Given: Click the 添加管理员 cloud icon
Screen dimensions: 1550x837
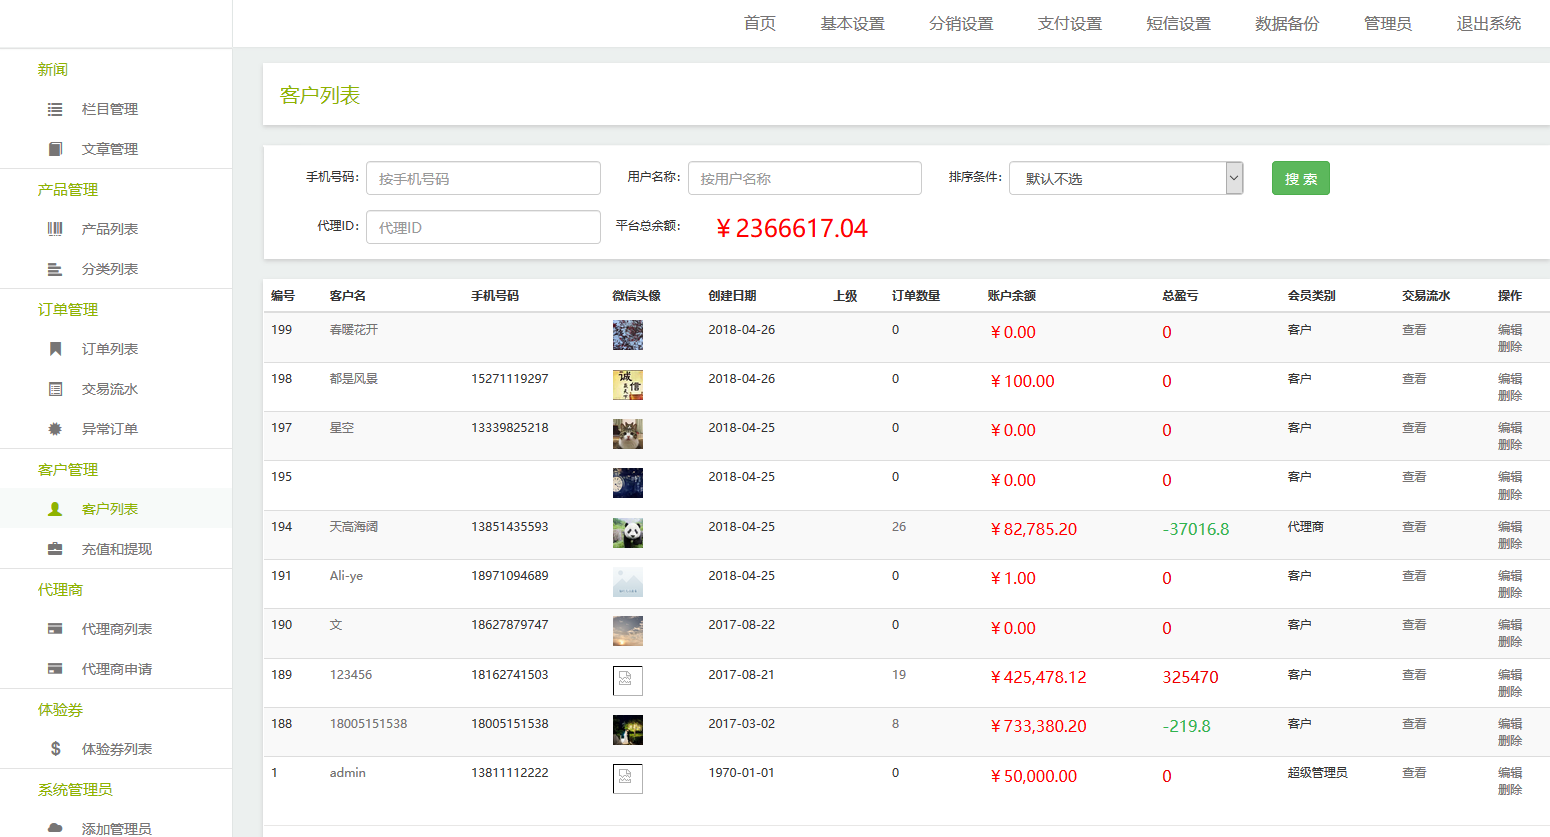Looking at the screenshot, I should pos(55,829).
